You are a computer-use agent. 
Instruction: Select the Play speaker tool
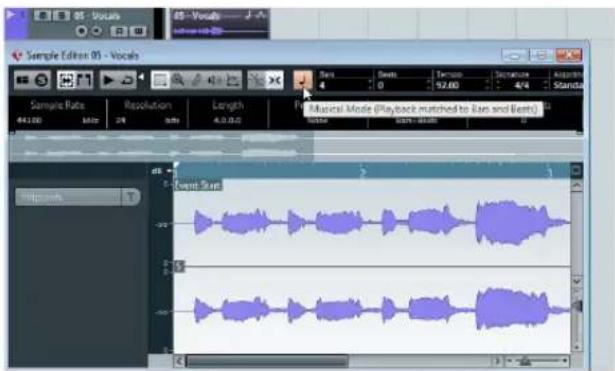tap(214, 80)
